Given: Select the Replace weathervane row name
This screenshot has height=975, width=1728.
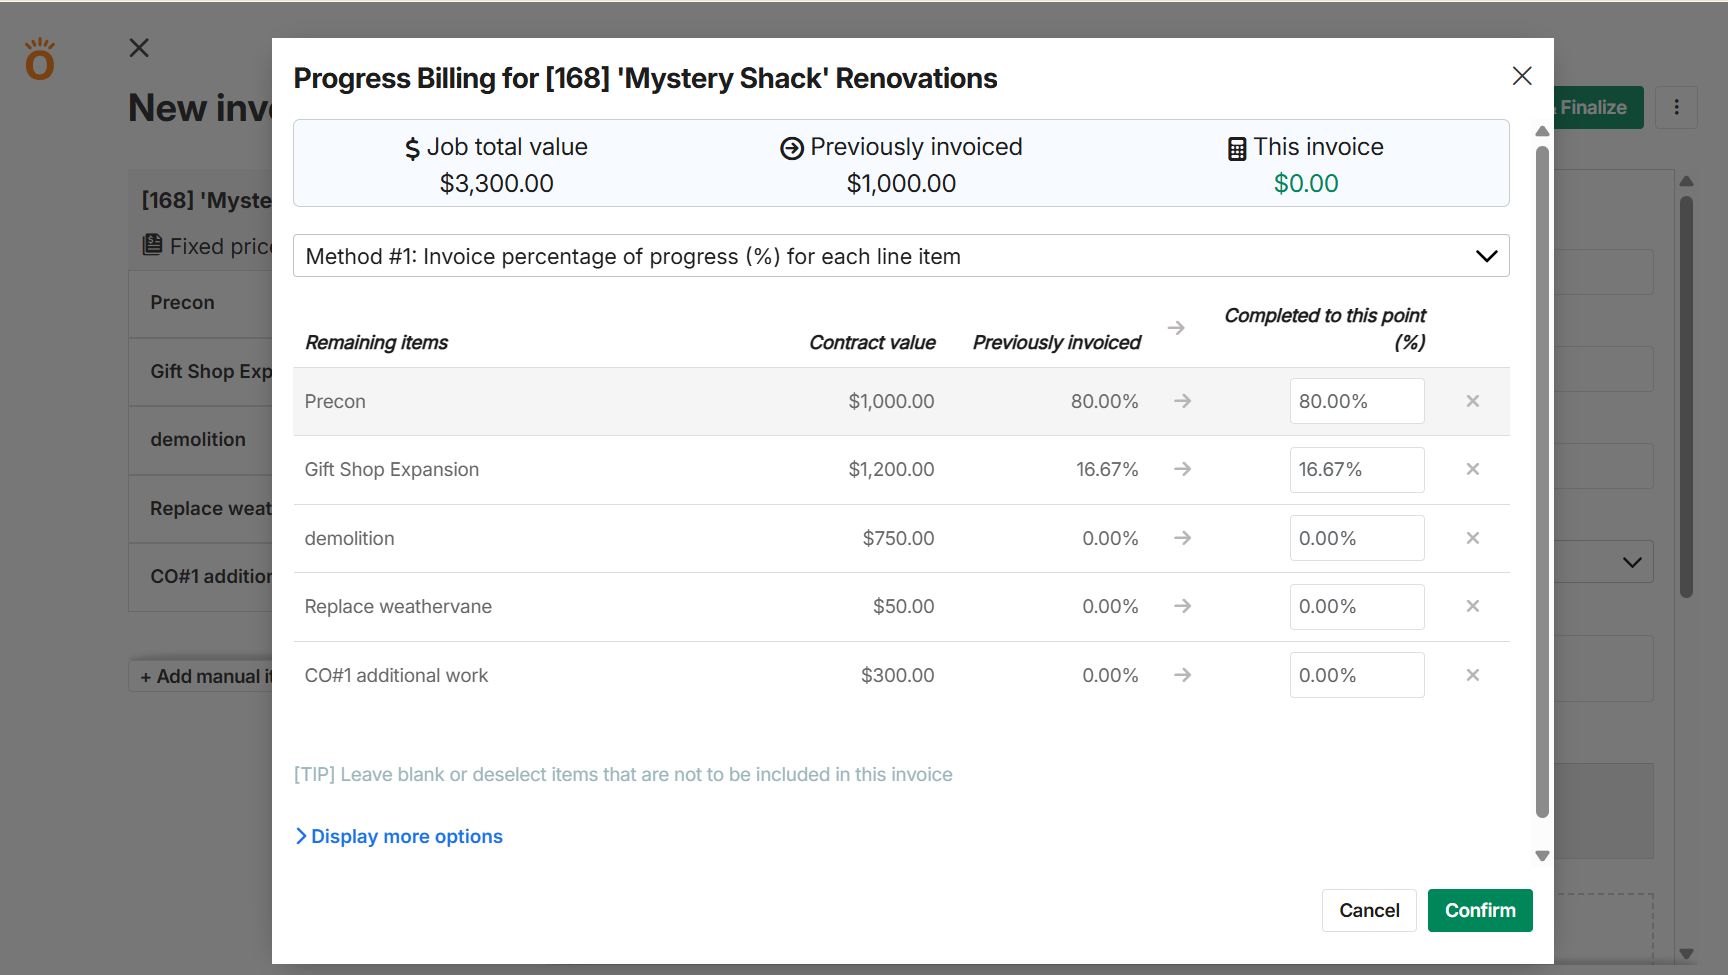Looking at the screenshot, I should (x=398, y=606).
